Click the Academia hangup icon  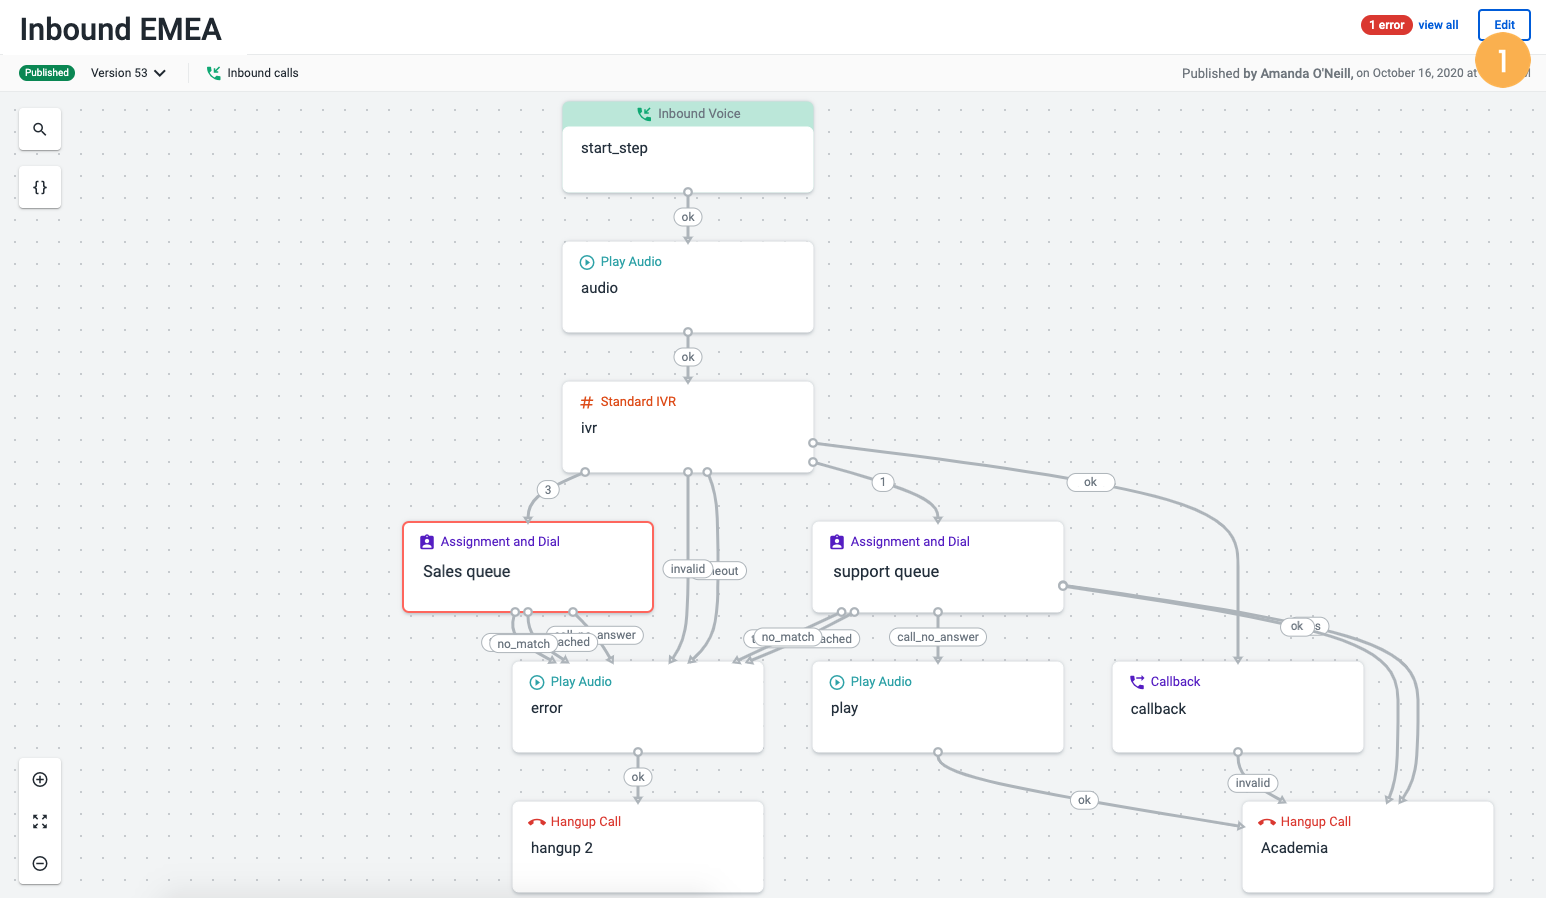(x=1267, y=822)
